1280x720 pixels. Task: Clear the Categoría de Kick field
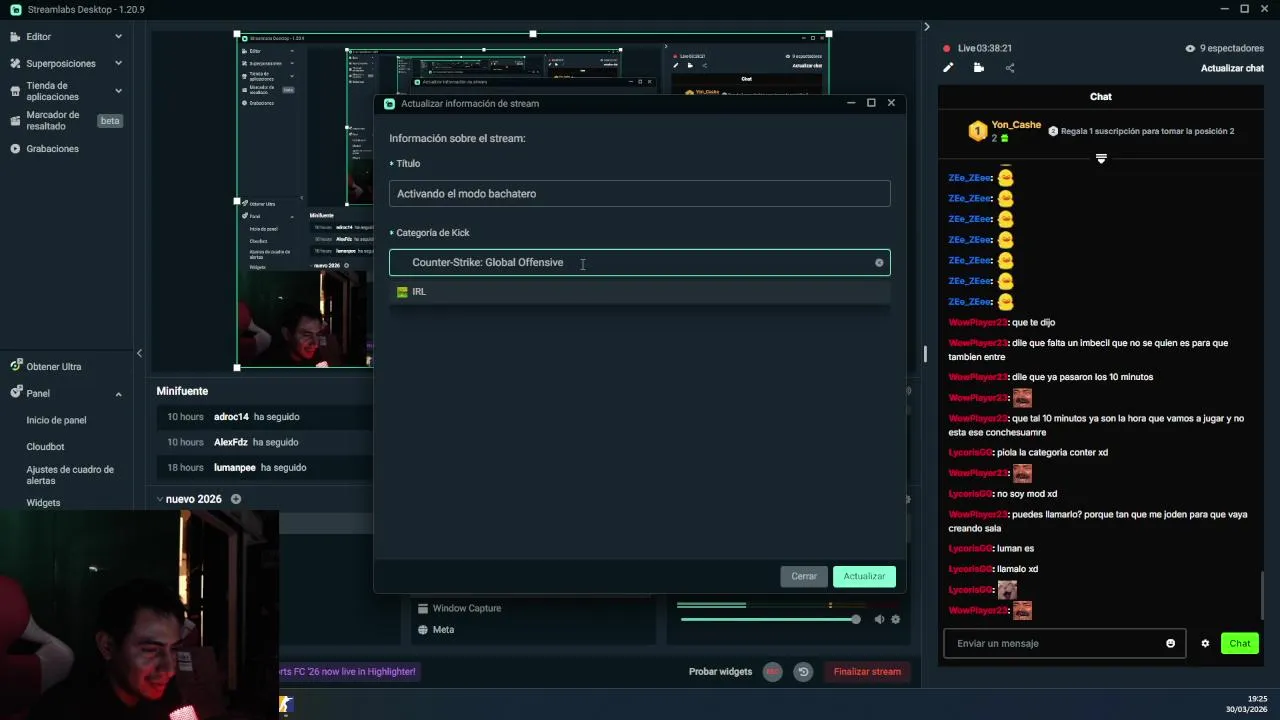pos(879,263)
